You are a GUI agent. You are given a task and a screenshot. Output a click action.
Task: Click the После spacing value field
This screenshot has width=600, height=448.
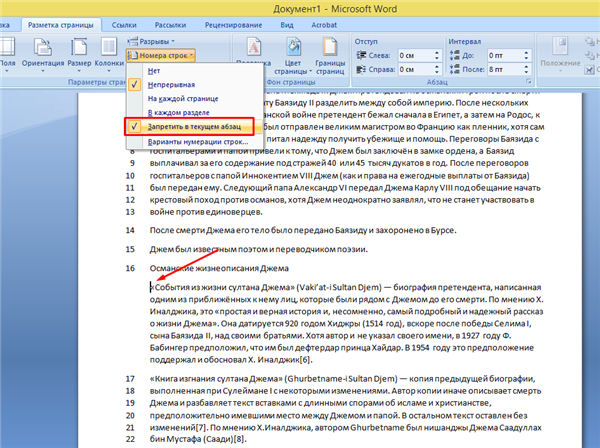point(504,69)
